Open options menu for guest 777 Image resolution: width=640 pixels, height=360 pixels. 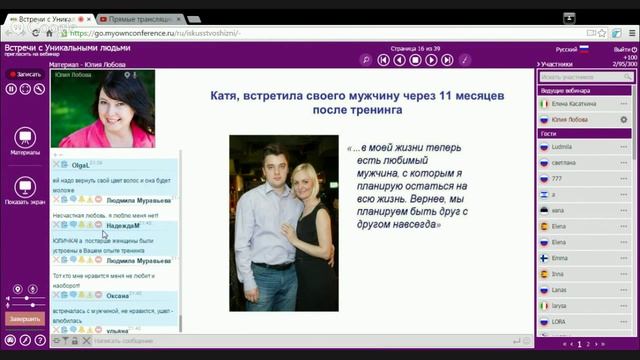coord(624,178)
